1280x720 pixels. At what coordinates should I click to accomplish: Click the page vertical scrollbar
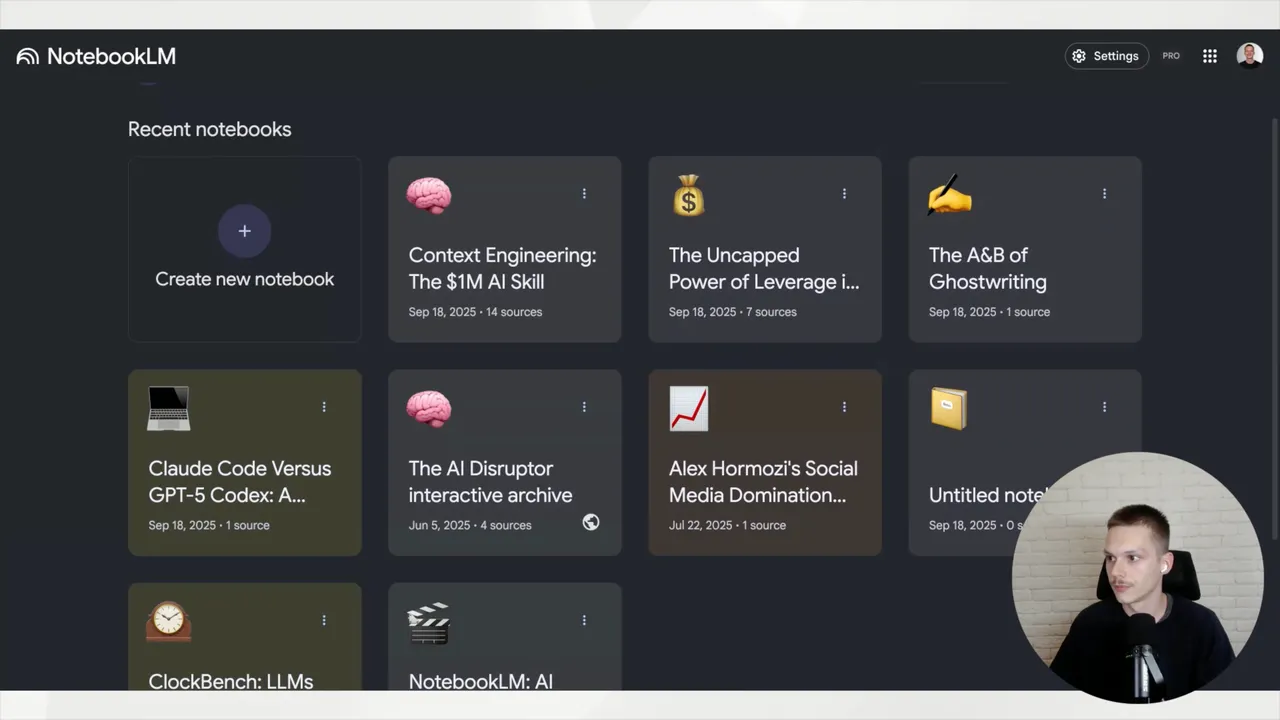1274,330
